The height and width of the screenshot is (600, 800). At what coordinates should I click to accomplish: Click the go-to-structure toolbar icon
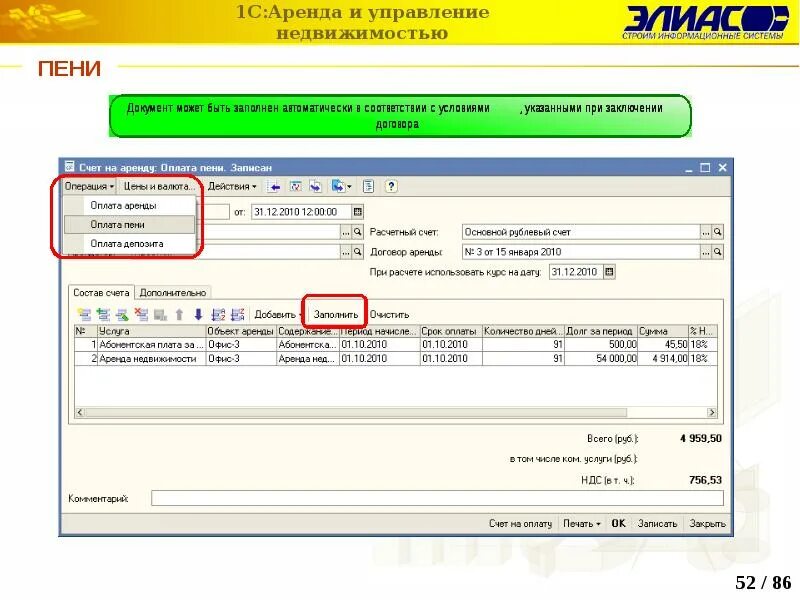[x=315, y=187]
